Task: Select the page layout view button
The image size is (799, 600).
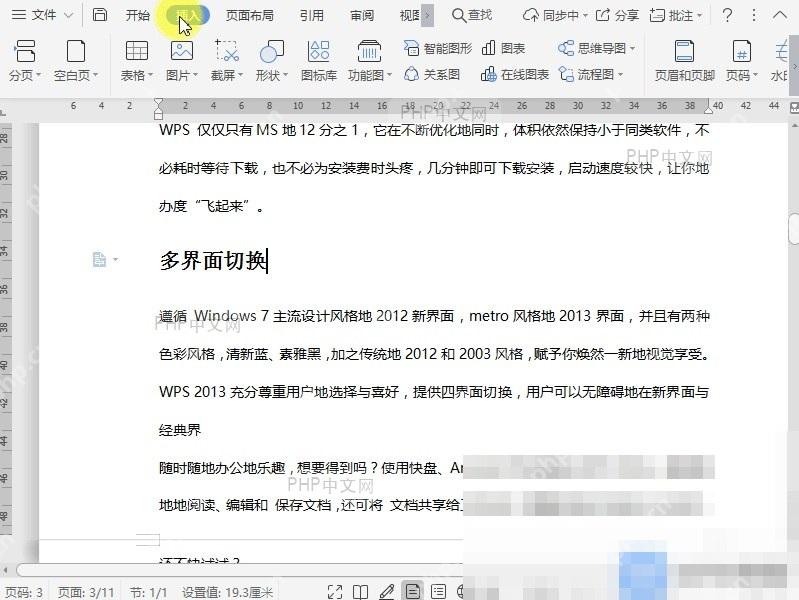Action: tap(413, 591)
